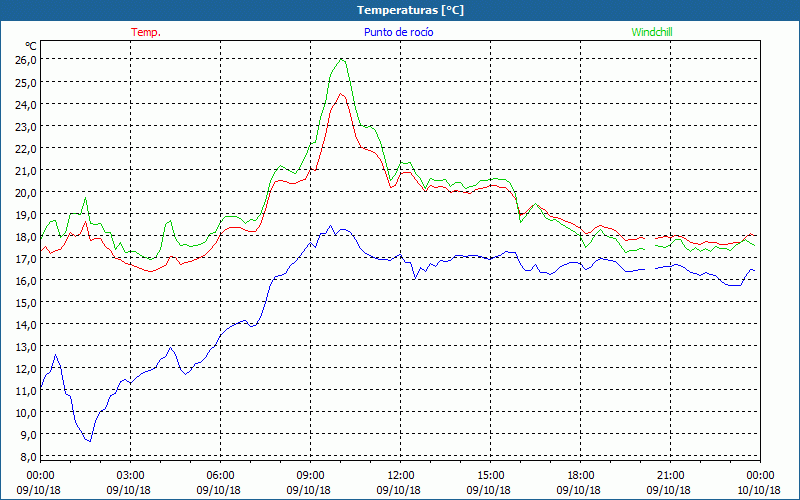
Task: Click the 11,0 y-axis value
Action: (26, 391)
